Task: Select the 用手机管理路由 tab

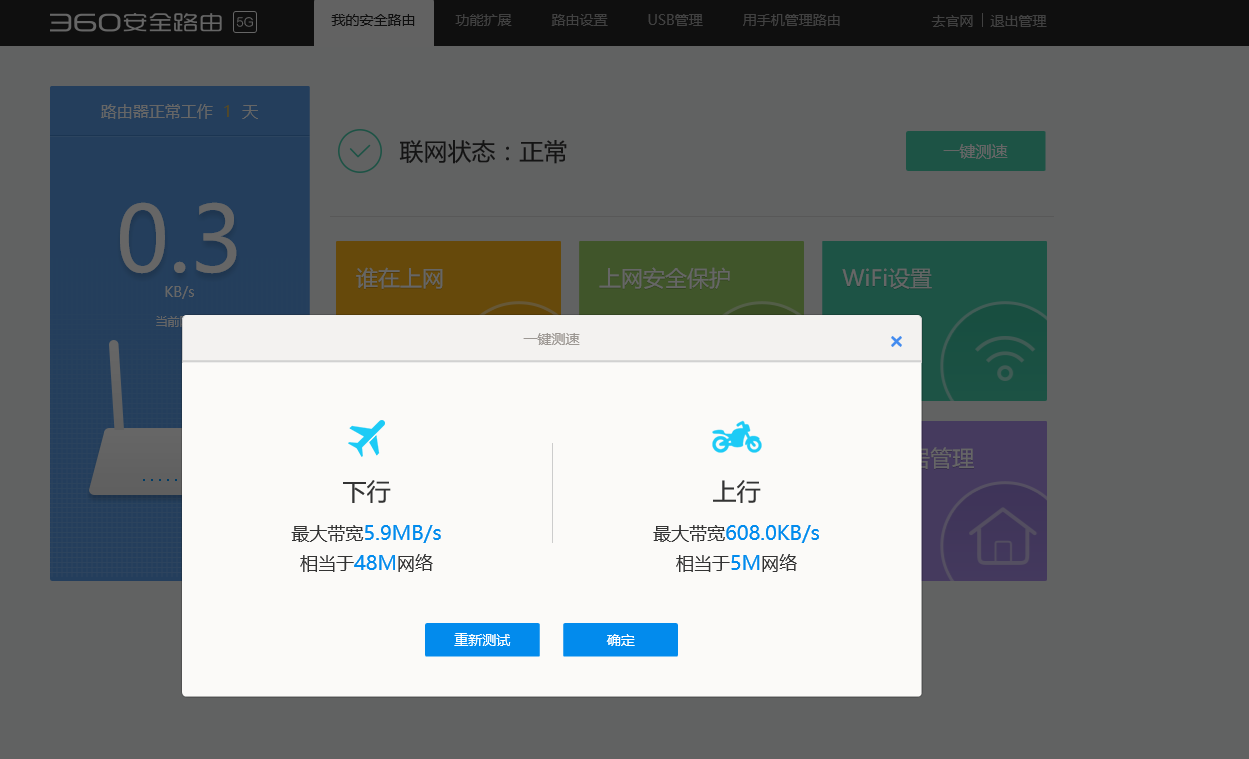Action: pyautogui.click(x=791, y=21)
